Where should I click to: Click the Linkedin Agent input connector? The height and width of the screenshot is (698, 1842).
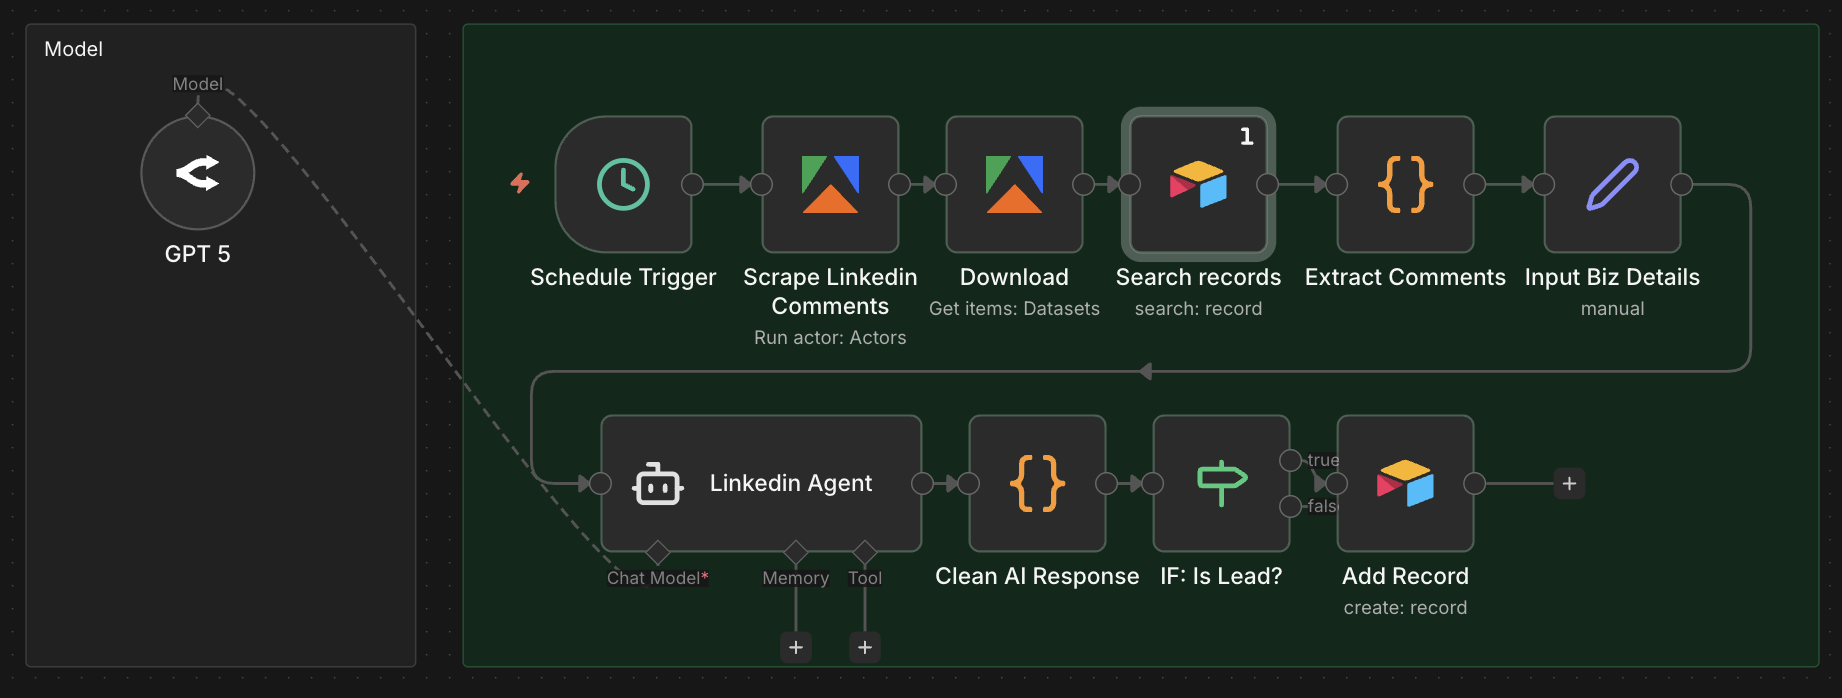click(600, 484)
